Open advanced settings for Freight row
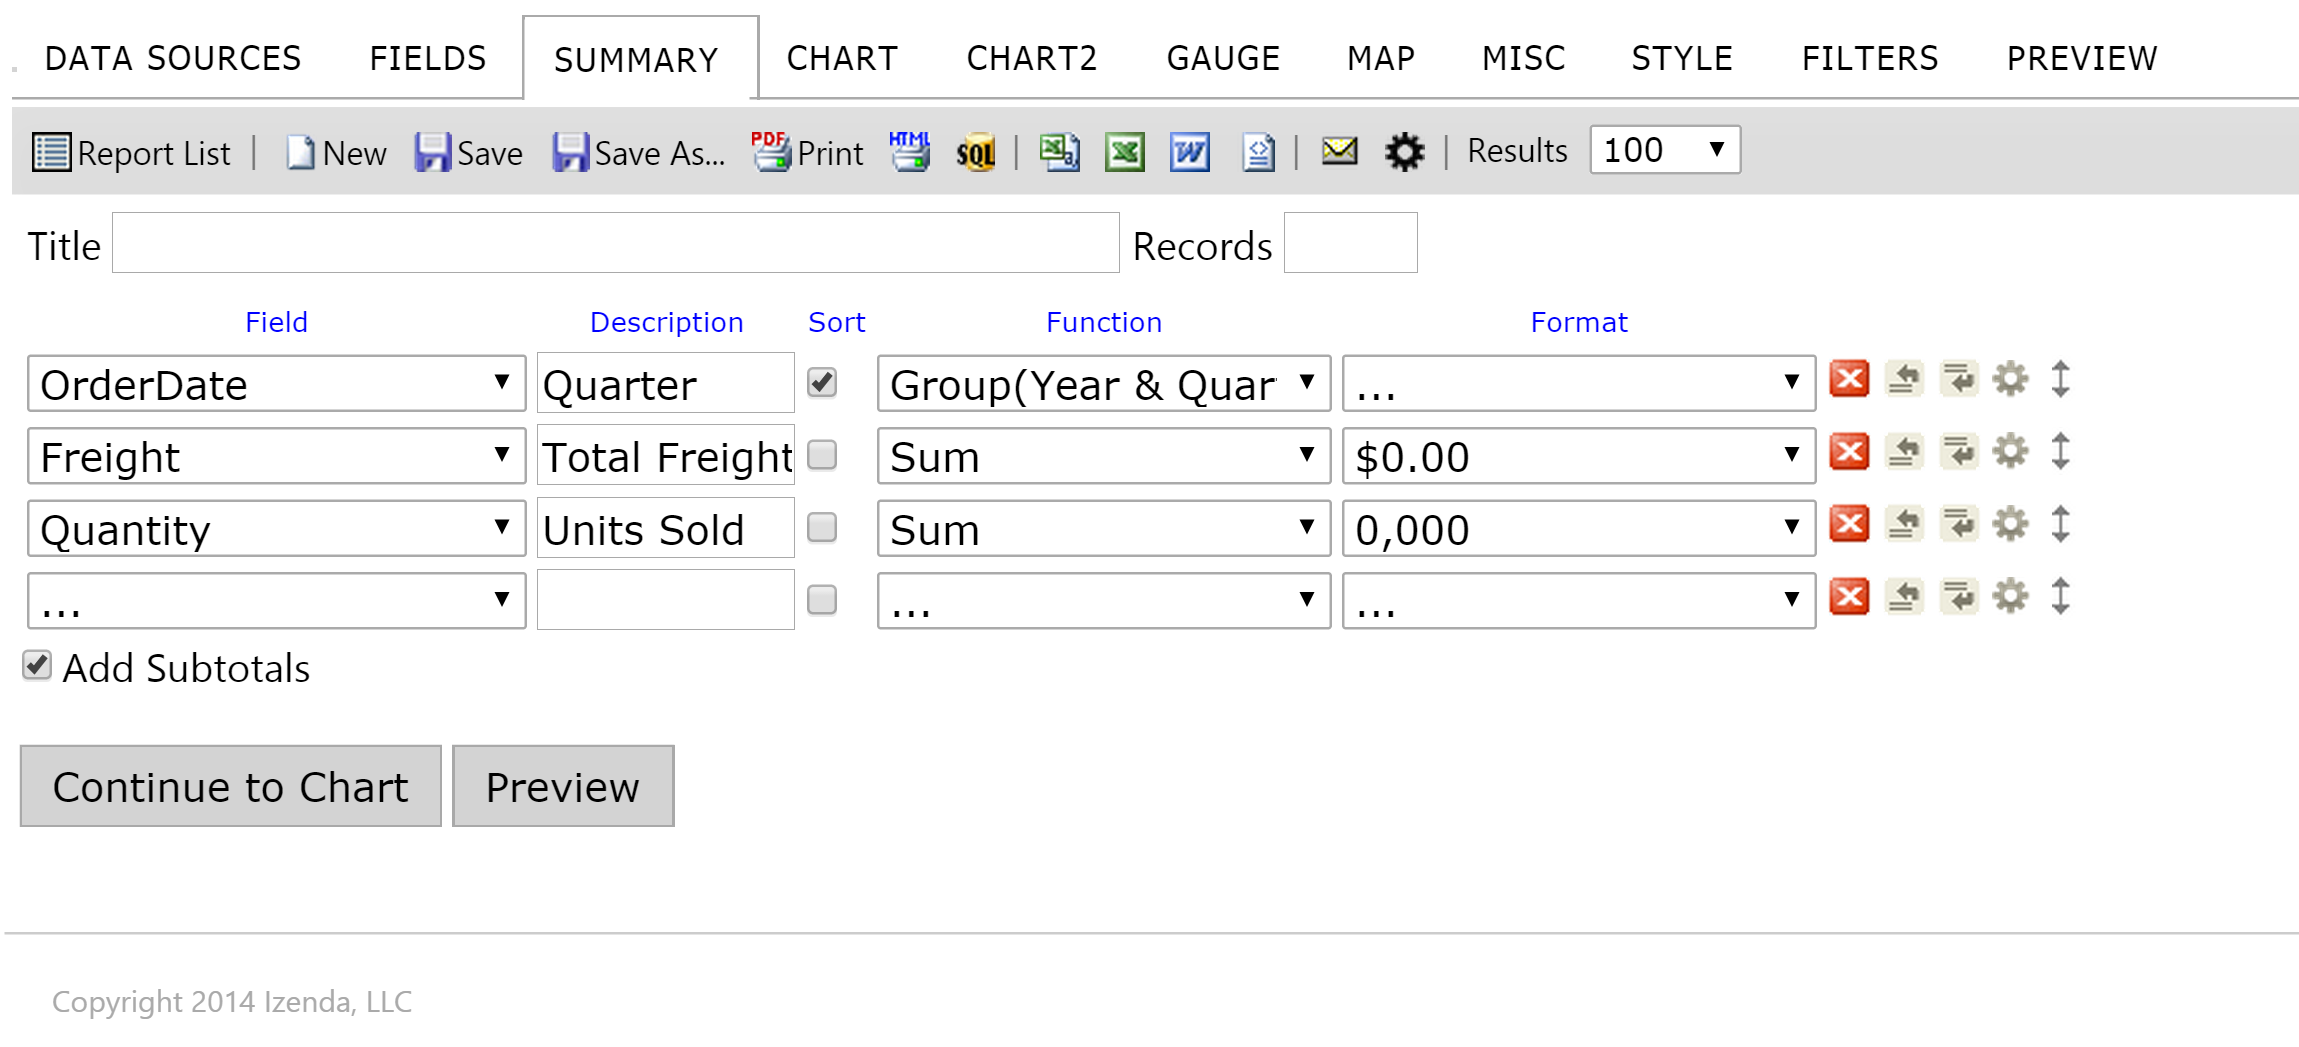The width and height of the screenshot is (2299, 1047). (2010, 451)
